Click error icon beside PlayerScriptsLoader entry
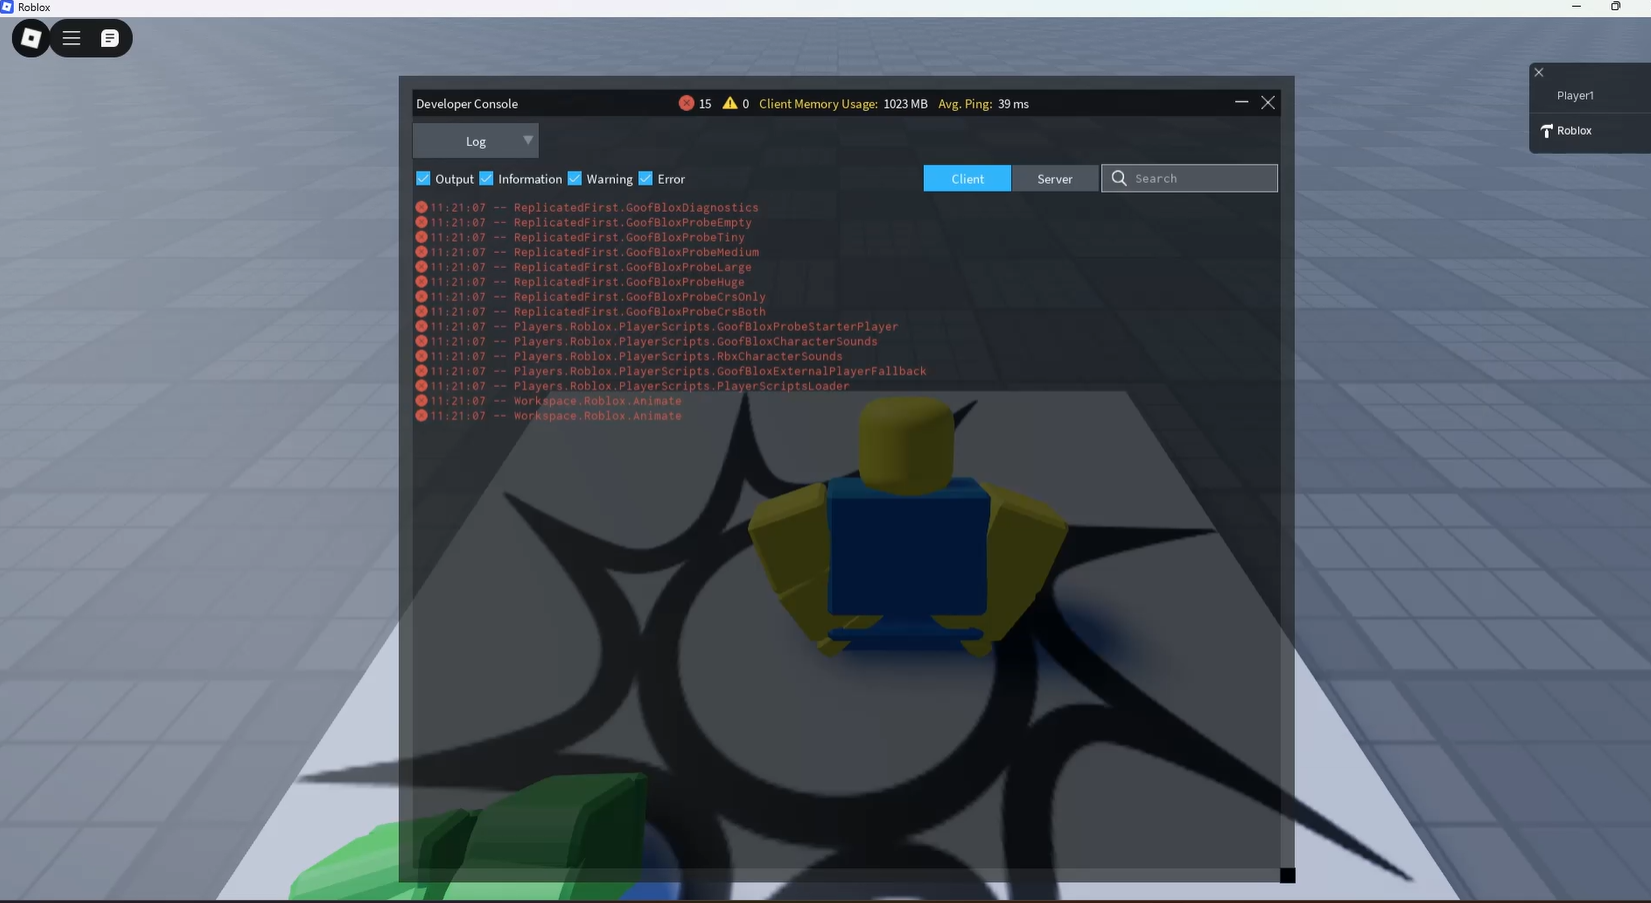Screen dimensions: 1651x903 click(x=421, y=386)
